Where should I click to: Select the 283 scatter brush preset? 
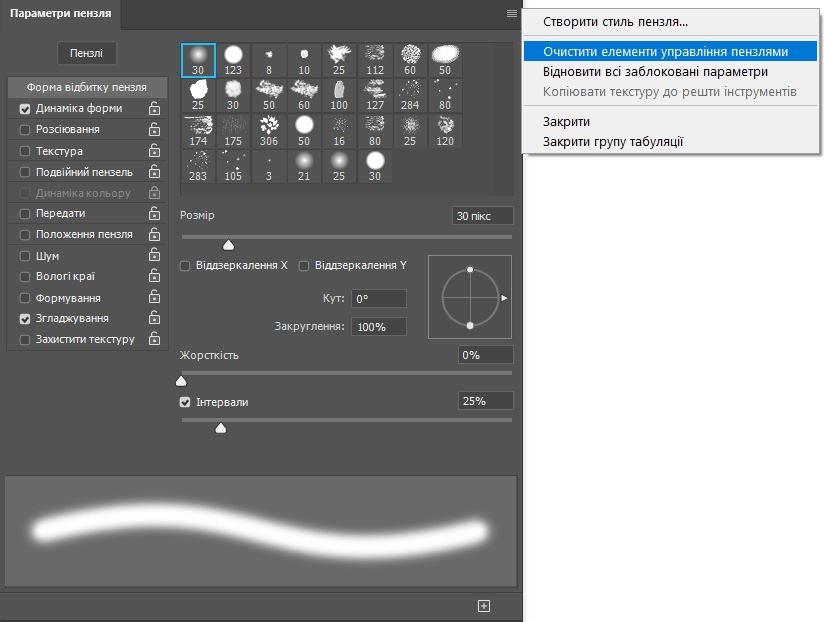point(198,167)
